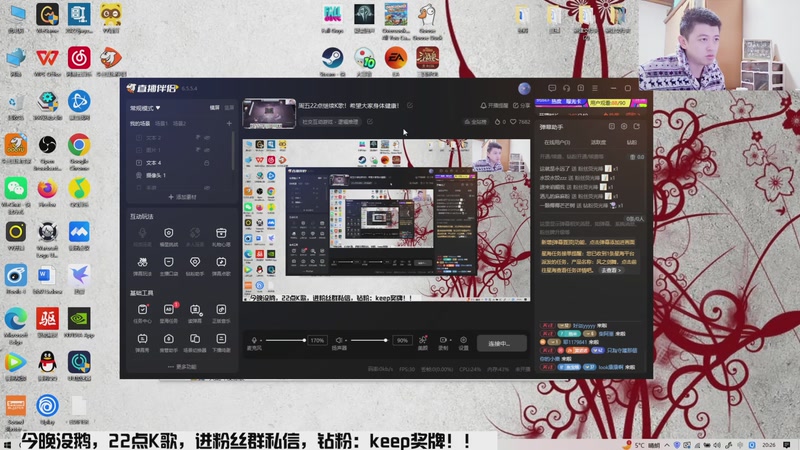Viewport: 800px width, 450px height.
Task: Open OBS Studio desktop shortcut
Action: (47, 152)
